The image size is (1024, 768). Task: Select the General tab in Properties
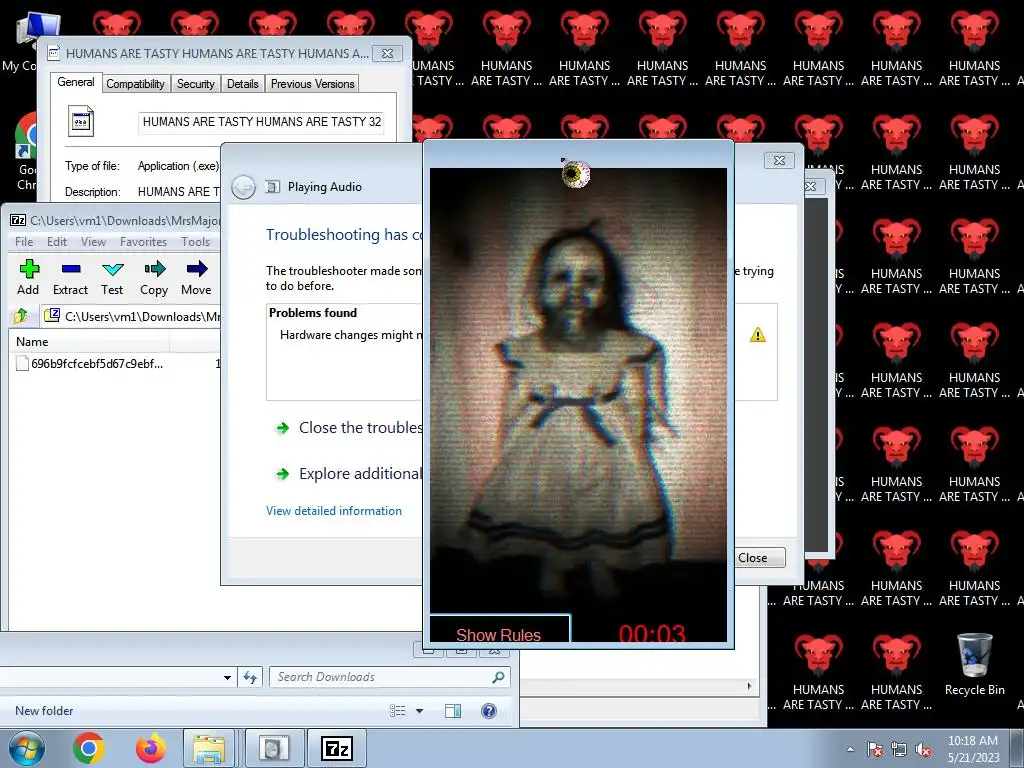(76, 82)
